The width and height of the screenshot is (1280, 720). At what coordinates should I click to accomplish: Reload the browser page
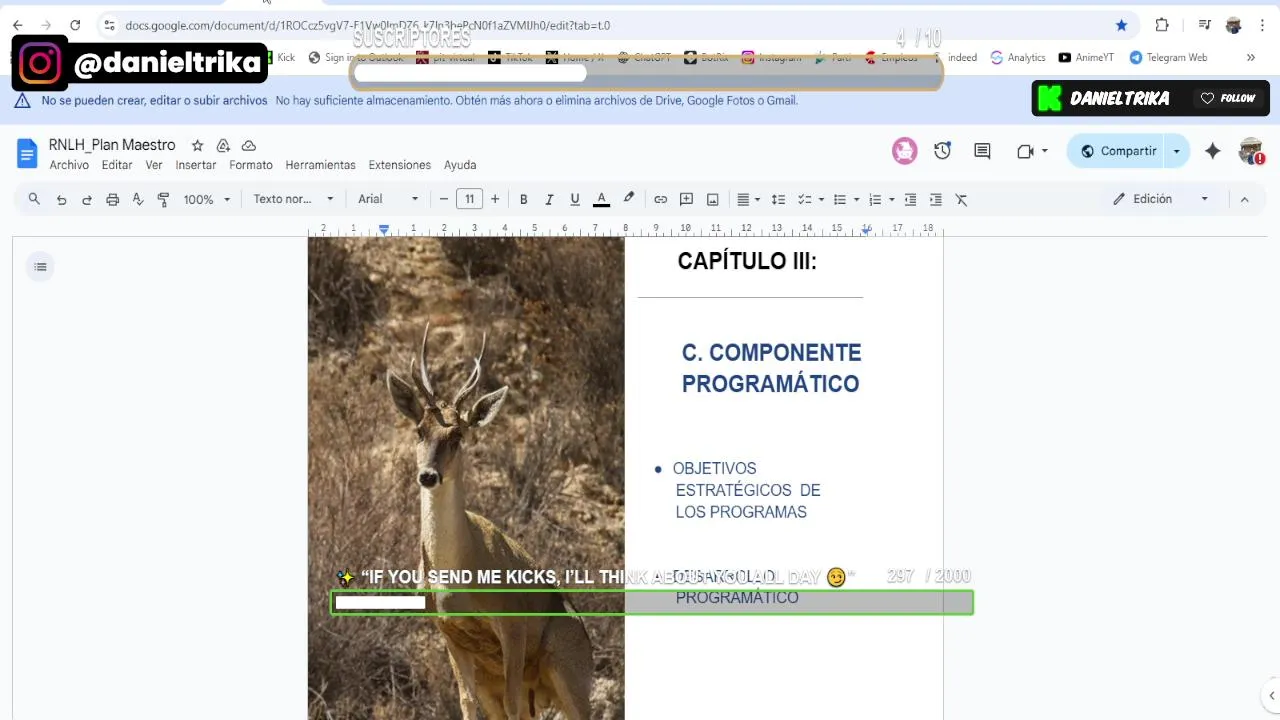coord(75,25)
